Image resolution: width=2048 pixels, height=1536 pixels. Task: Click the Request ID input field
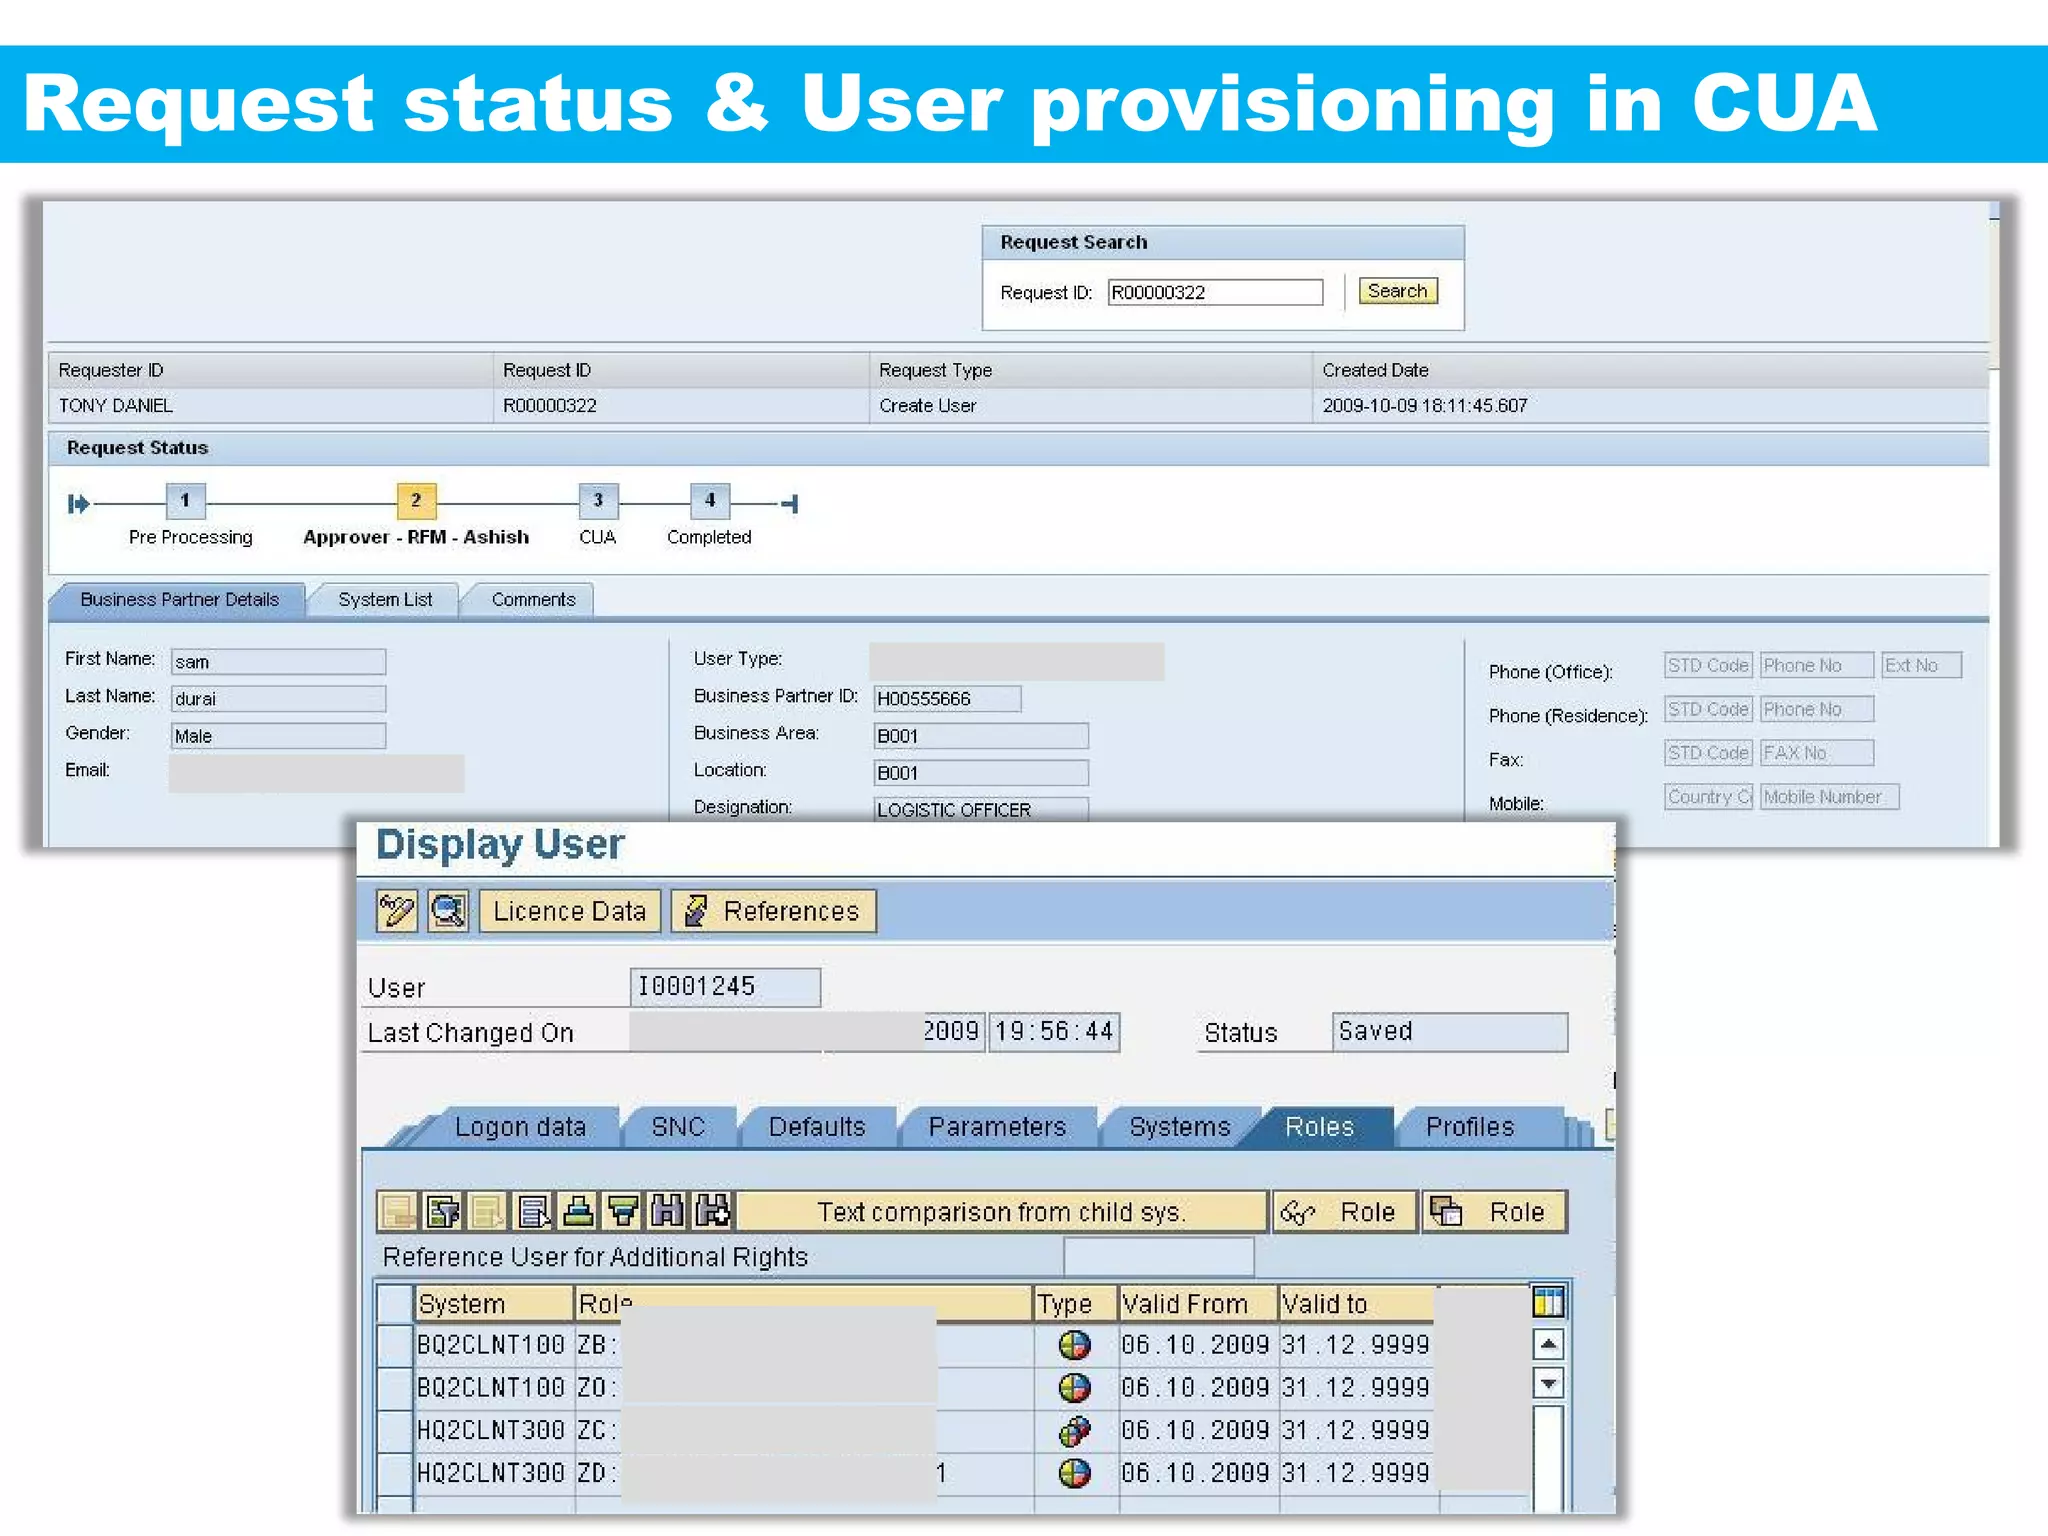coord(1215,292)
